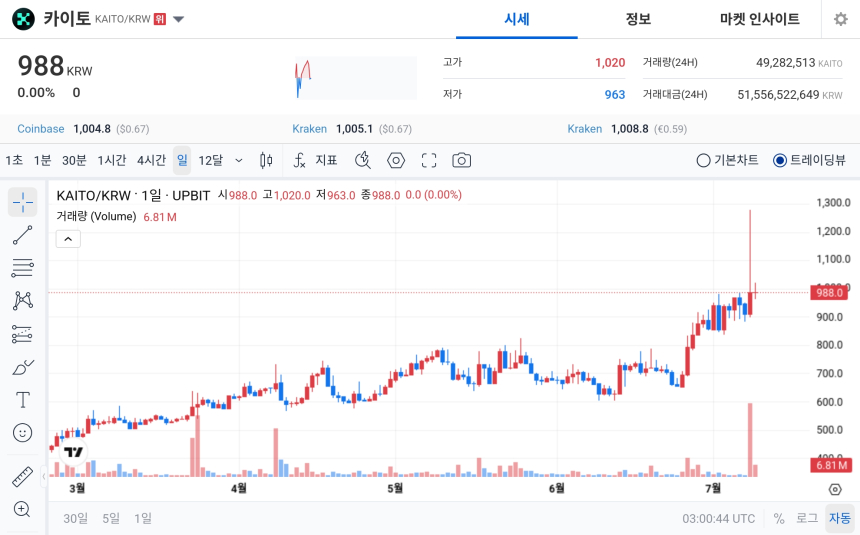
Task: Click the 03:00:44 UTC timezone clock
Action: tap(718, 519)
